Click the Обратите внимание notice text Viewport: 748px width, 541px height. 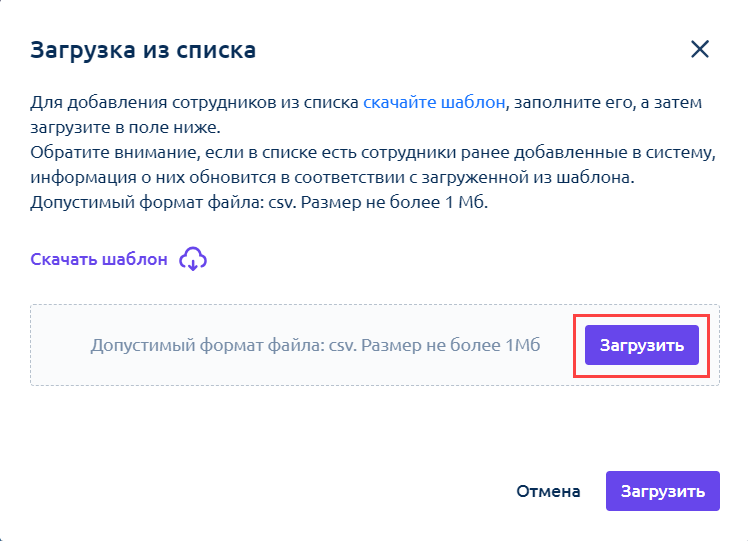pos(373,165)
